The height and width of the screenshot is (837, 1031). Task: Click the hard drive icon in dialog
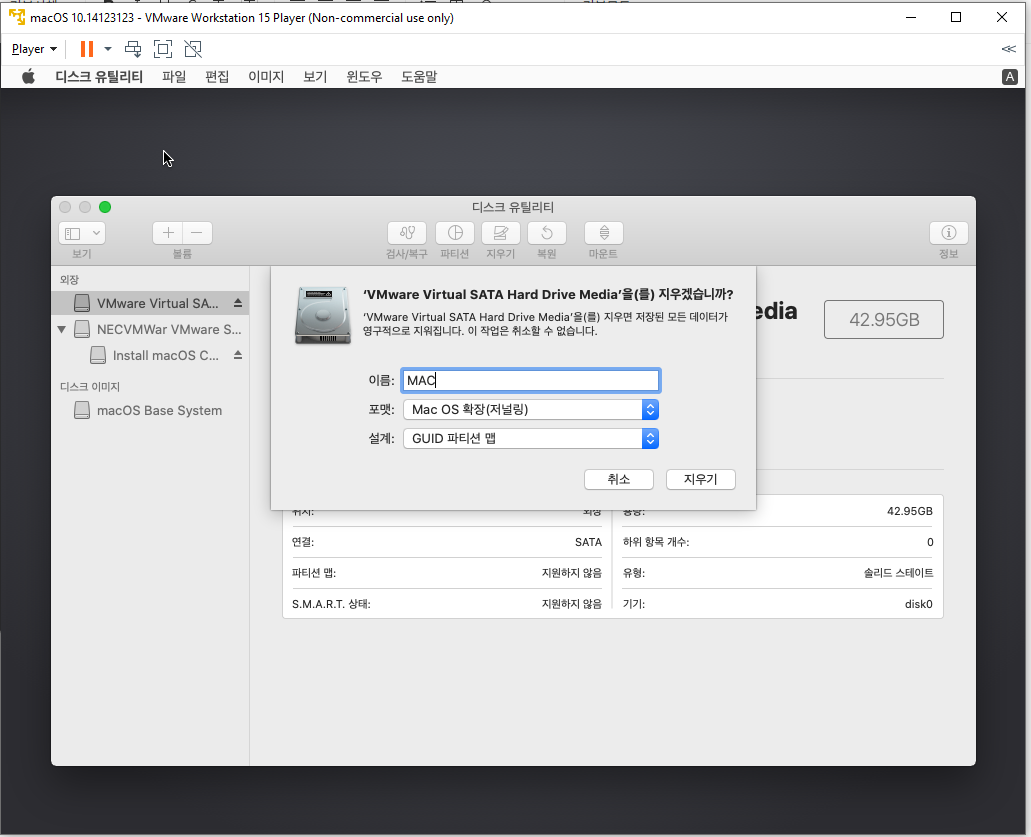coord(323,315)
